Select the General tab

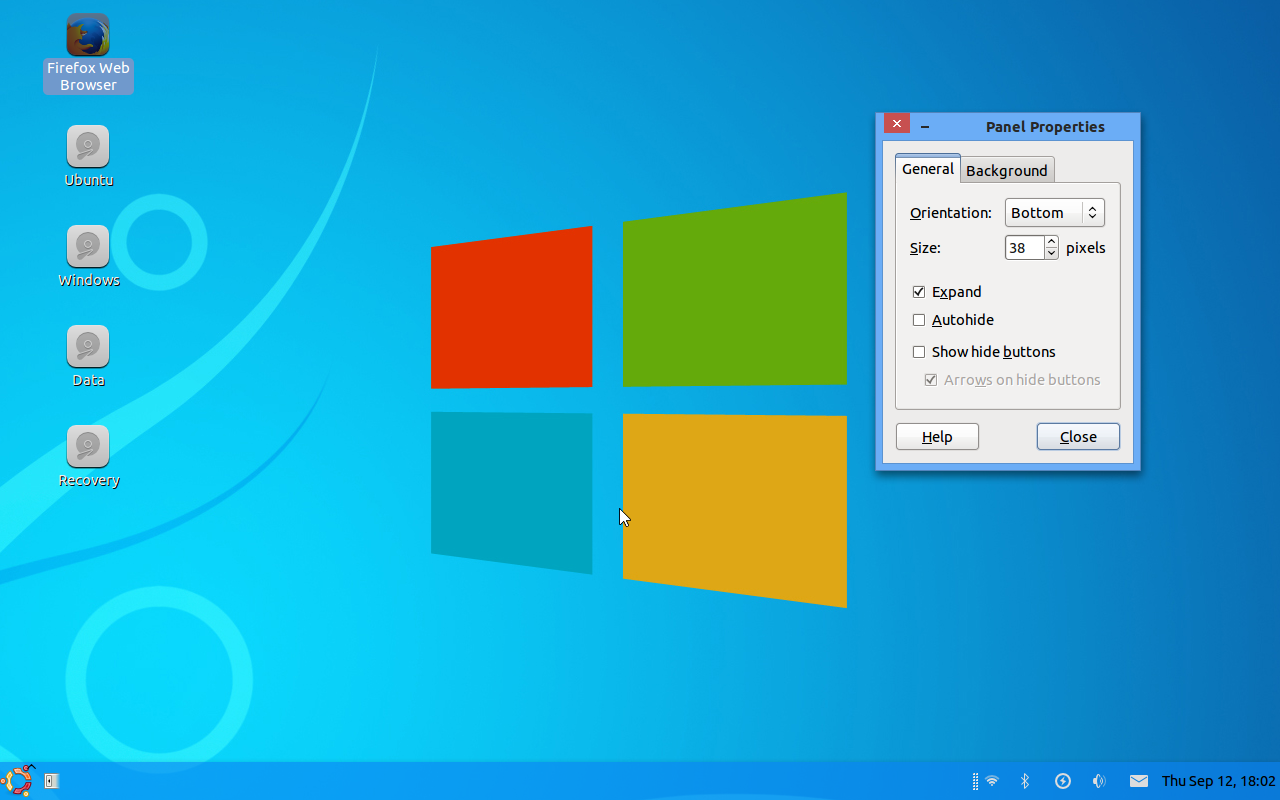pyautogui.click(x=928, y=168)
